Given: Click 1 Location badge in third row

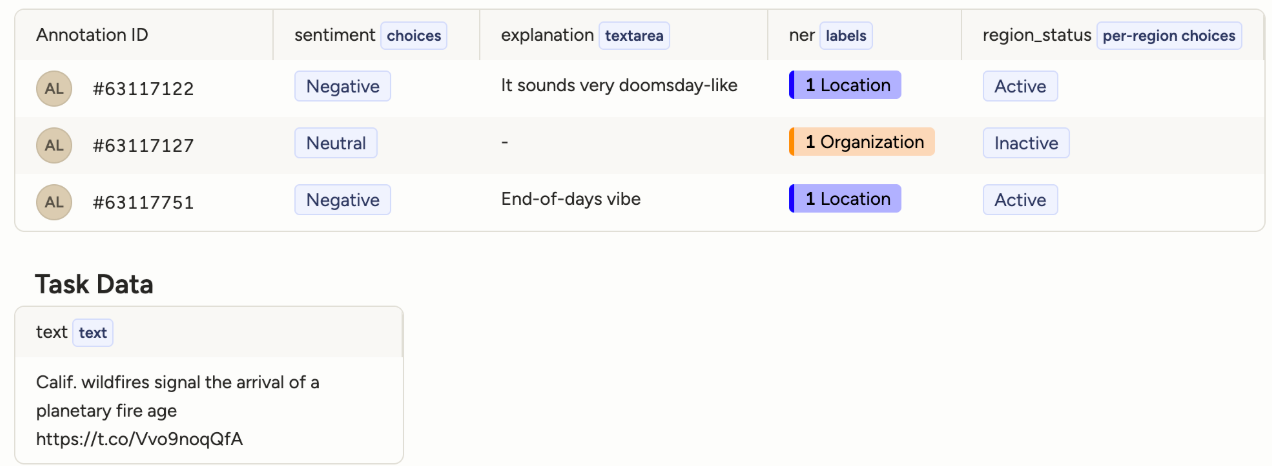Looking at the screenshot, I should (x=845, y=199).
